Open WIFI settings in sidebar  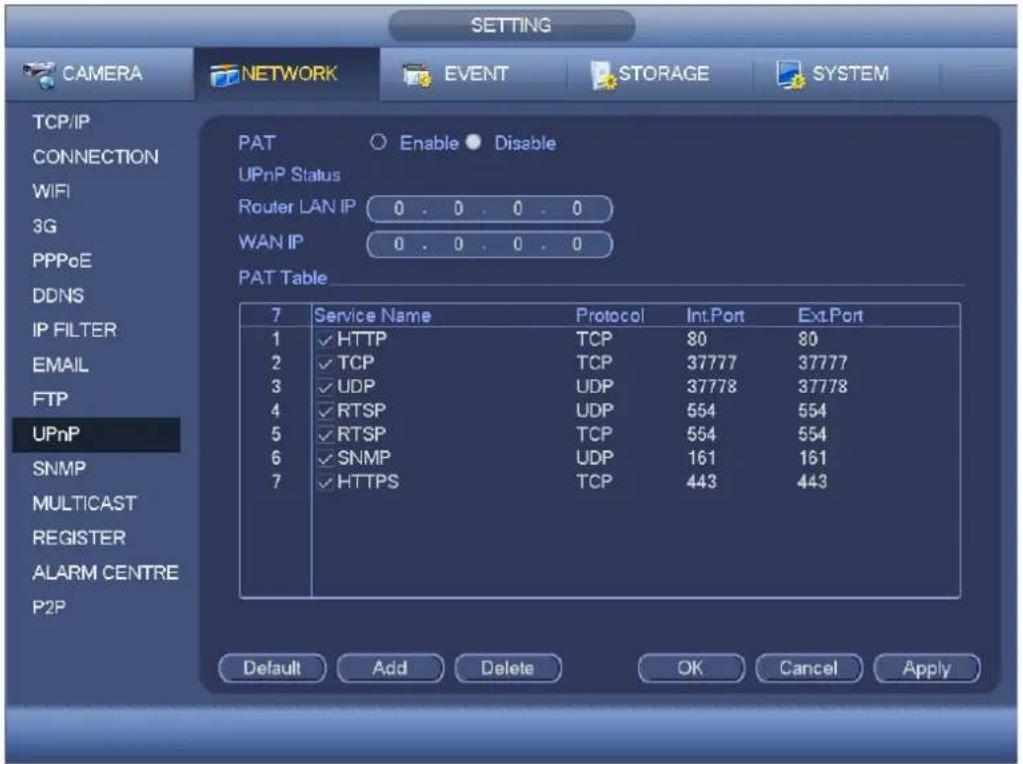click(x=51, y=191)
